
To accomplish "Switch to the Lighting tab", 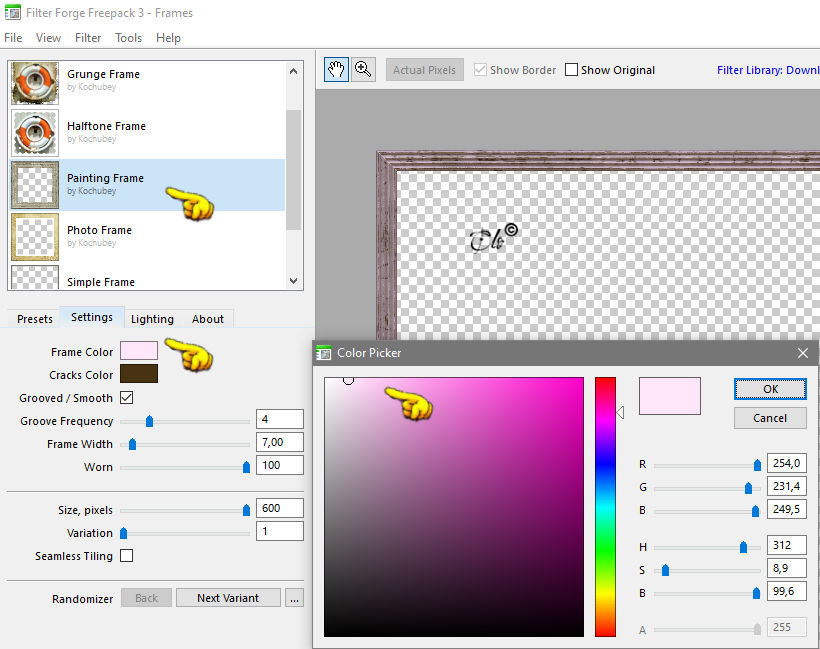I will pos(152,319).
